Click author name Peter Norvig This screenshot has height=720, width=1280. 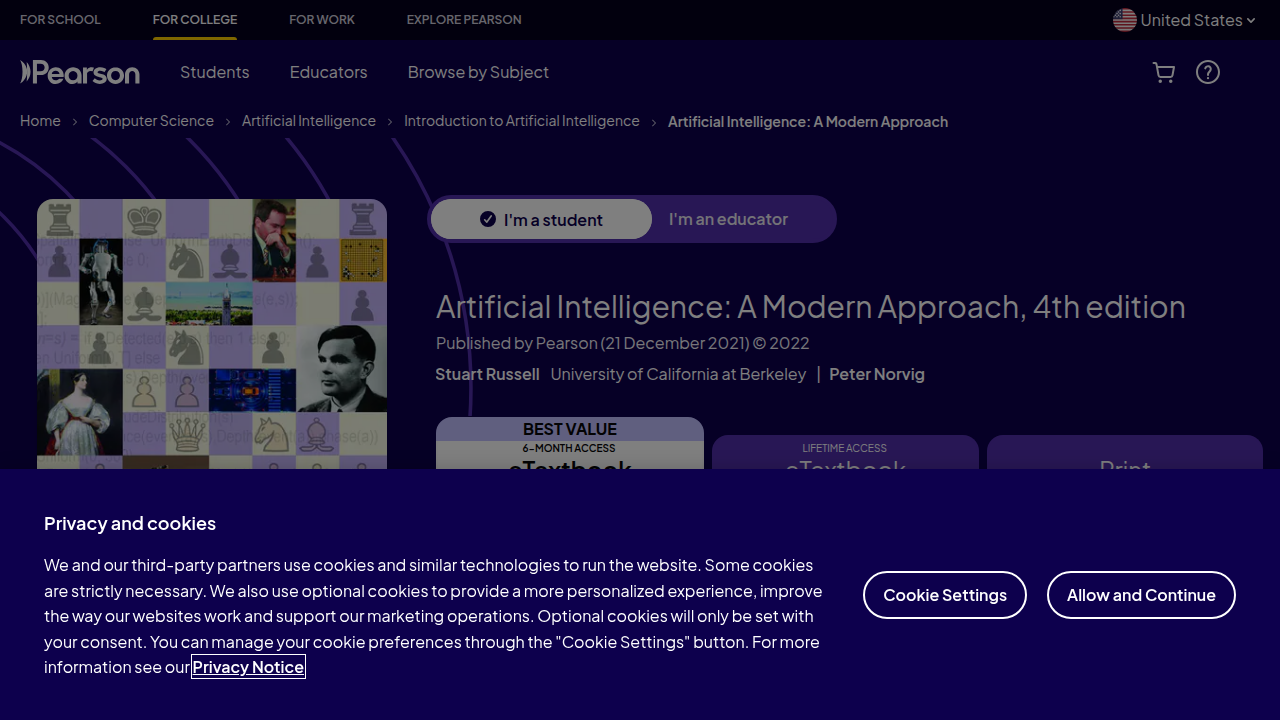tap(877, 374)
